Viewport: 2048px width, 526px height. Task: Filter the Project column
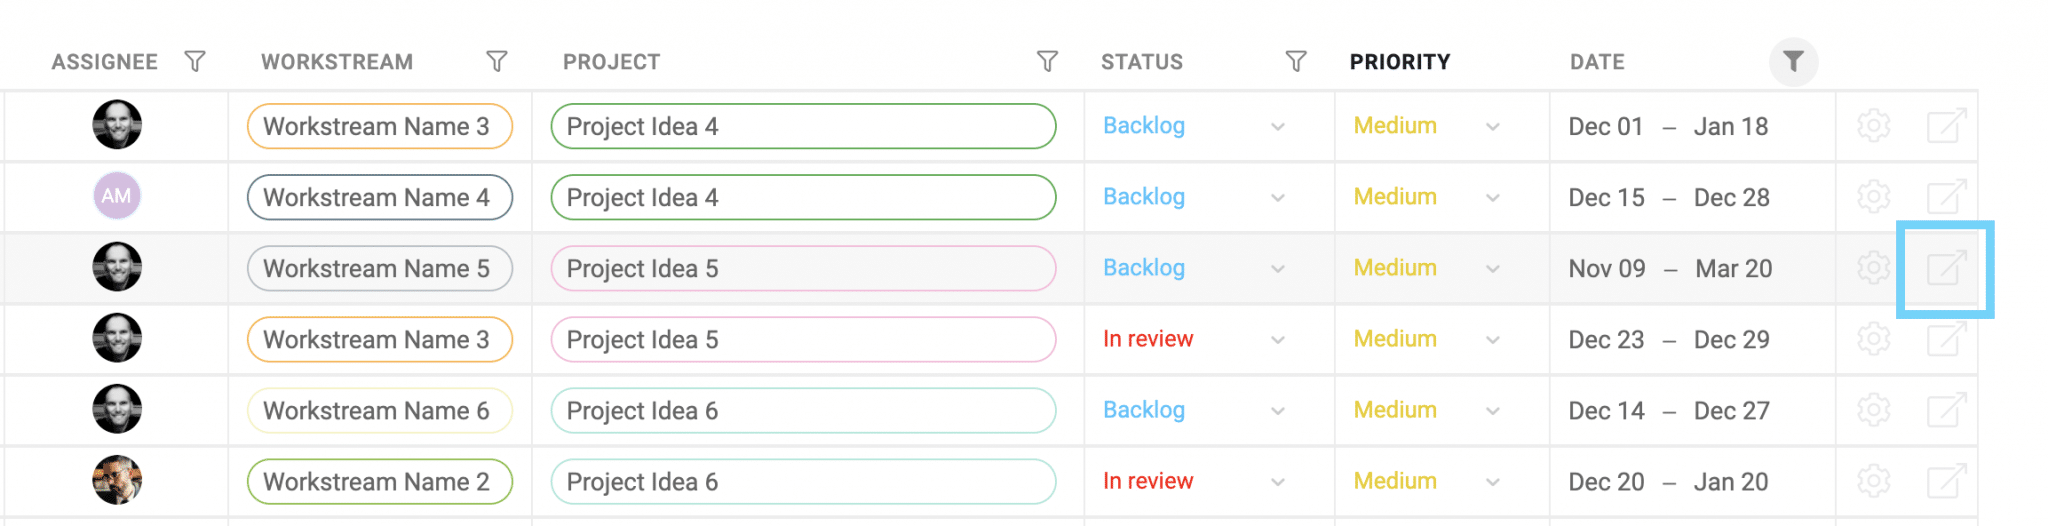(1047, 62)
